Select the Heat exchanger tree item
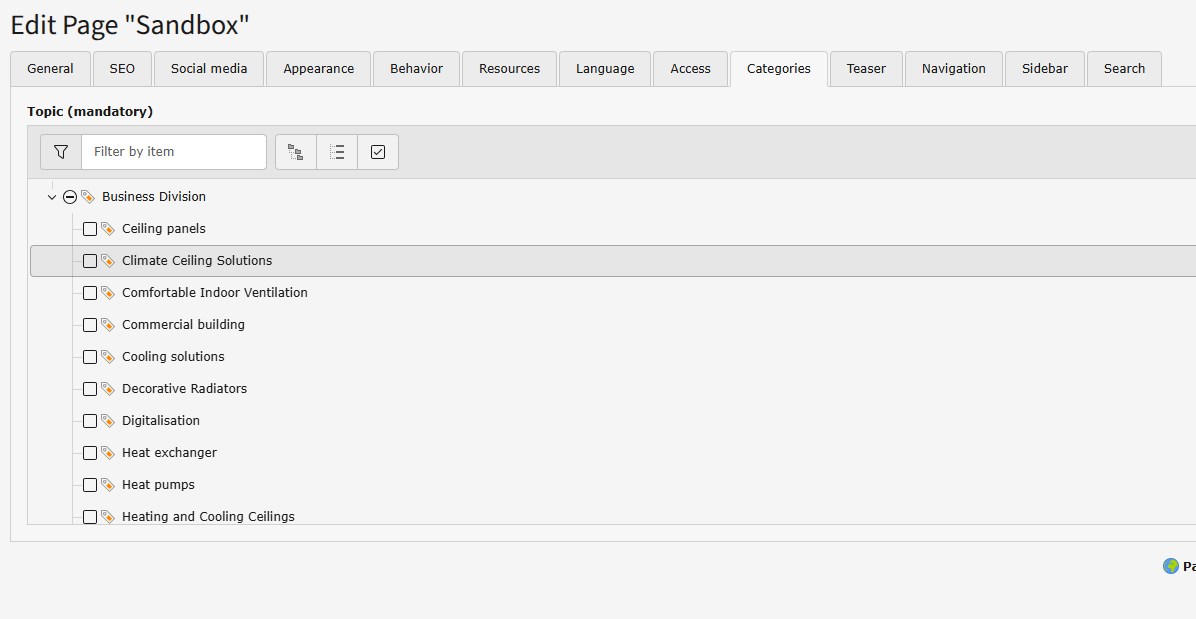The width and height of the screenshot is (1196, 619). [x=169, y=453]
